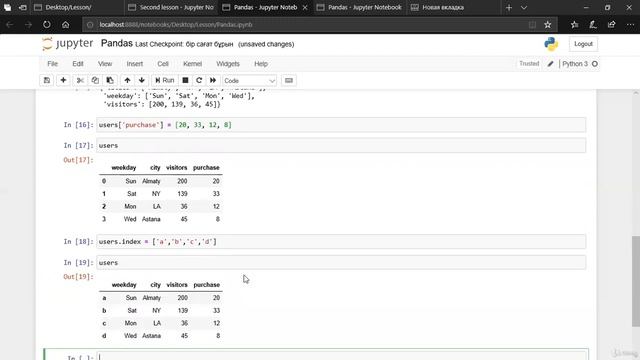Screen dimensions: 640x360
Task: Click 'purchase' header in Out[19] table
Action: (x=207, y=284)
